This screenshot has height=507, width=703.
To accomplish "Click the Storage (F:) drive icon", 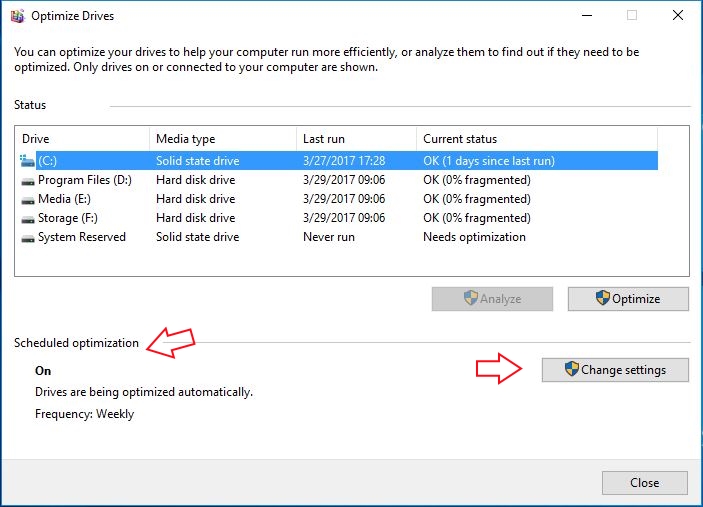I will point(28,219).
